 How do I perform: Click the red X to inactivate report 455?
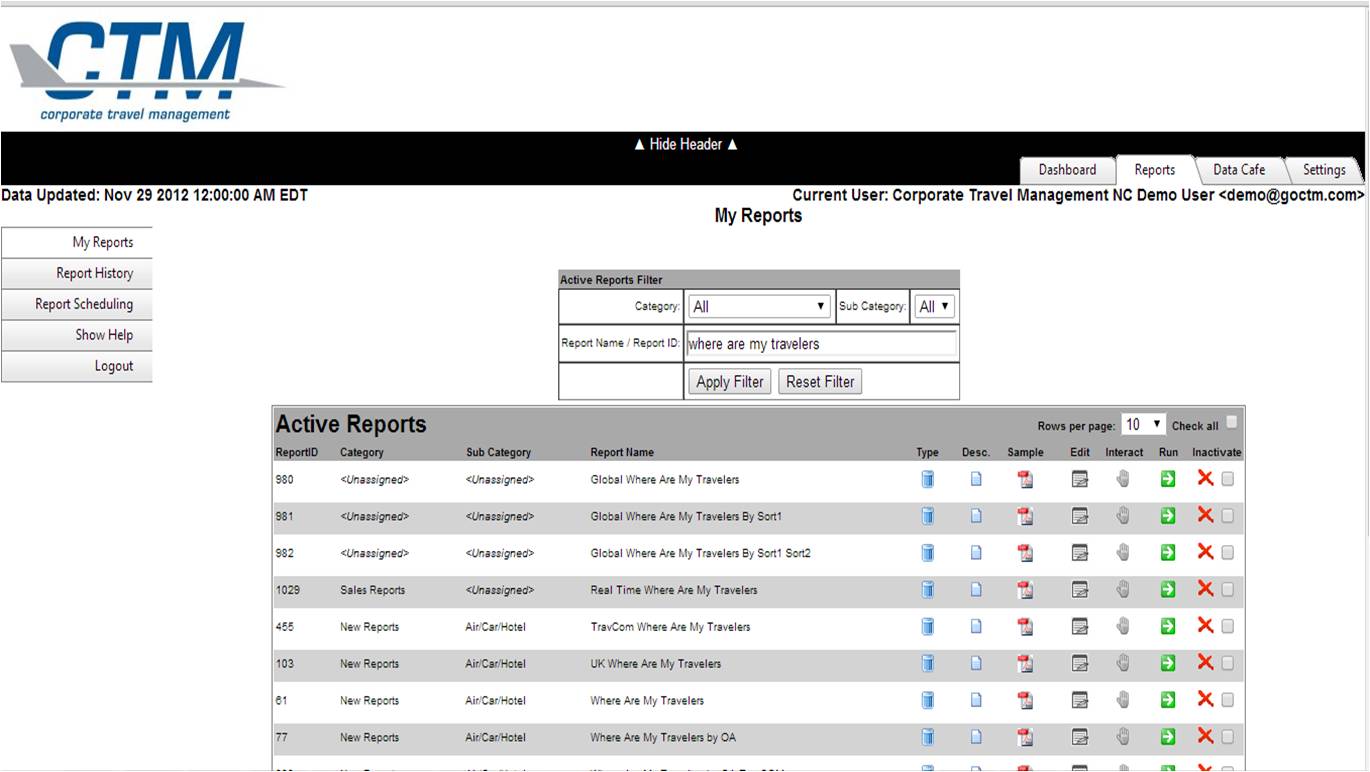pyautogui.click(x=1205, y=626)
